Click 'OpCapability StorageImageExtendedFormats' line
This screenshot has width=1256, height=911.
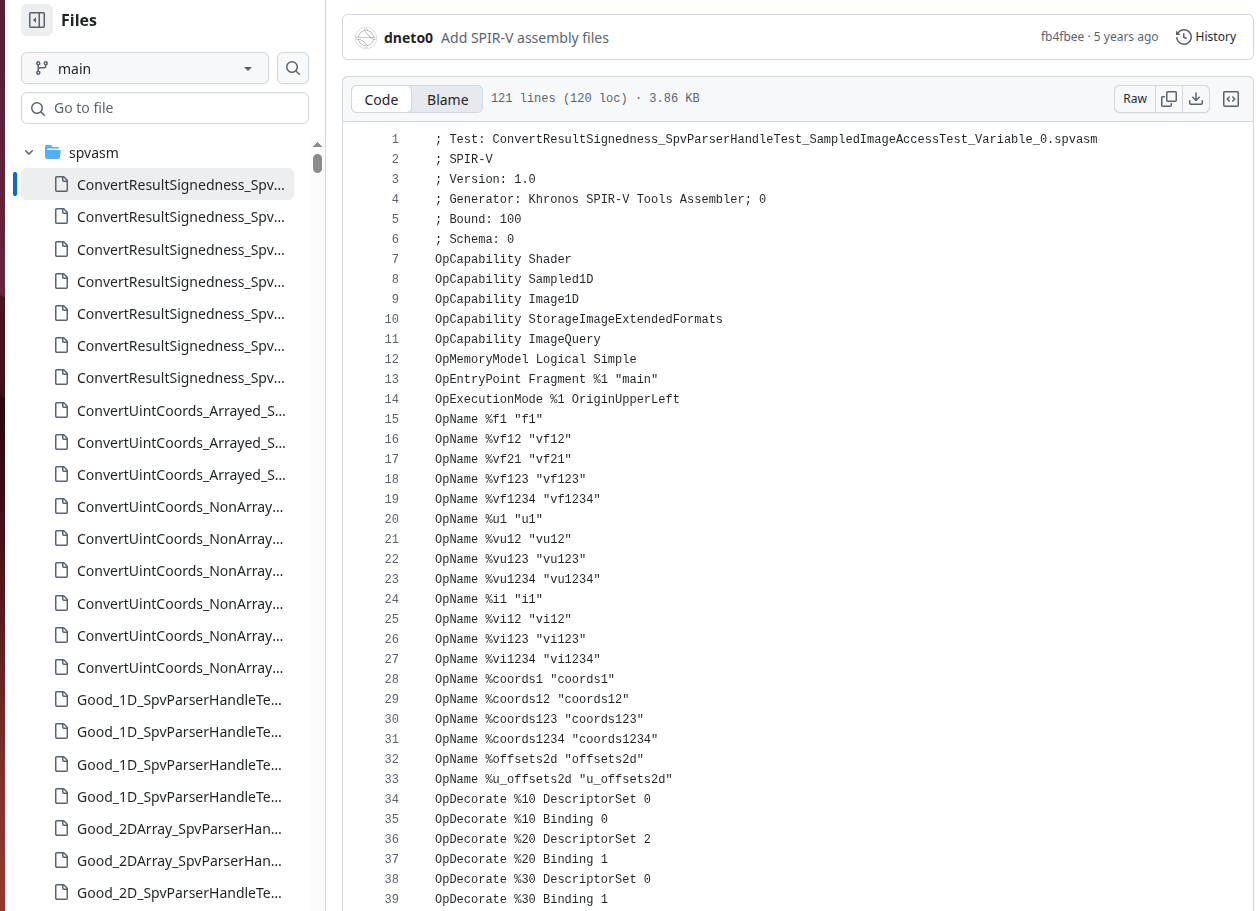(x=578, y=319)
